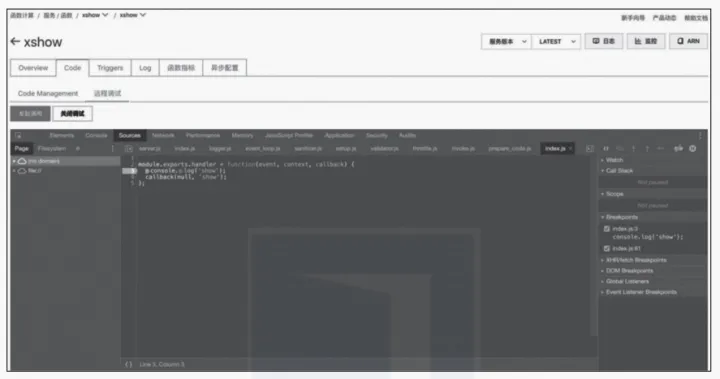The width and height of the screenshot is (720, 379).
Task: Click the ARN button
Action: 688,41
